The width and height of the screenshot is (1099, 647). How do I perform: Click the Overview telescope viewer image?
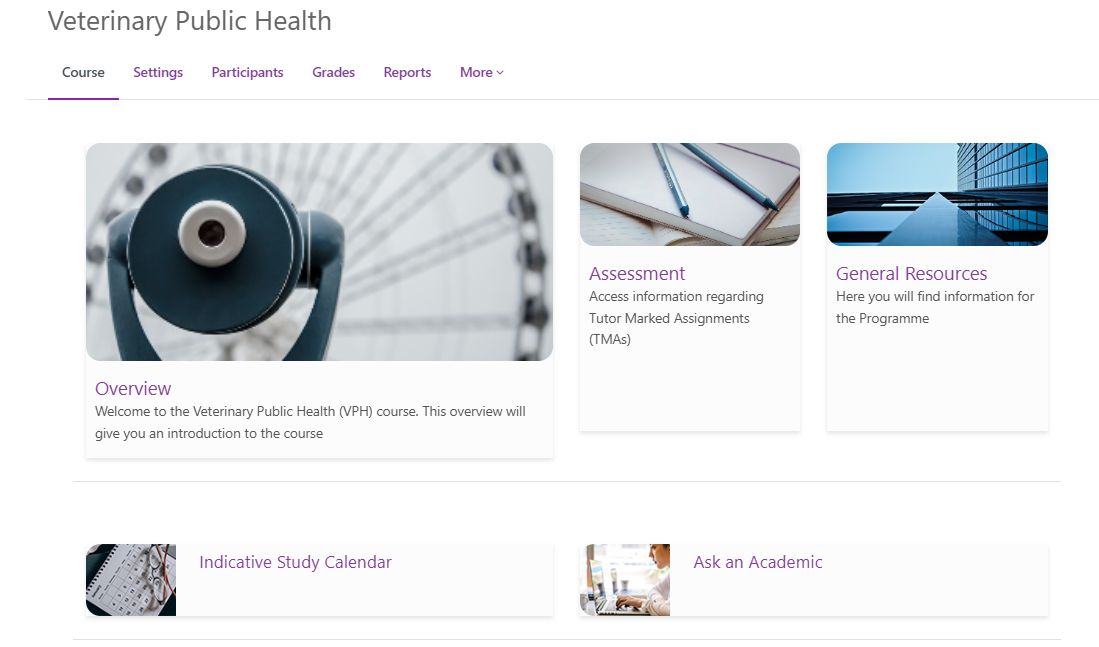(320, 252)
